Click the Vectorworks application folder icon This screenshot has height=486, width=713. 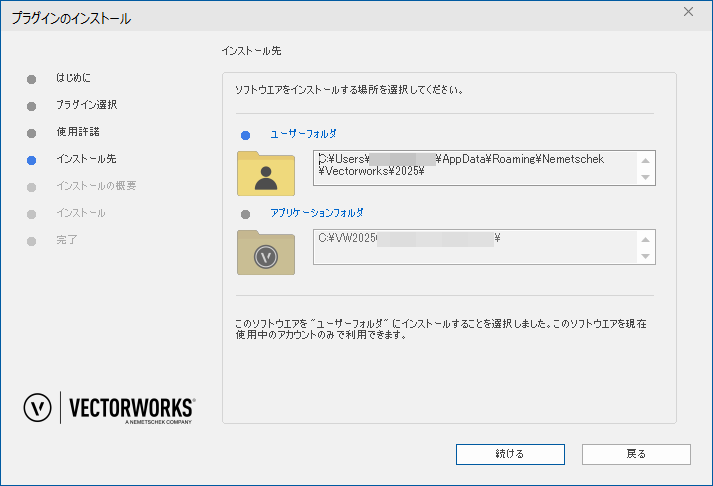[266, 252]
